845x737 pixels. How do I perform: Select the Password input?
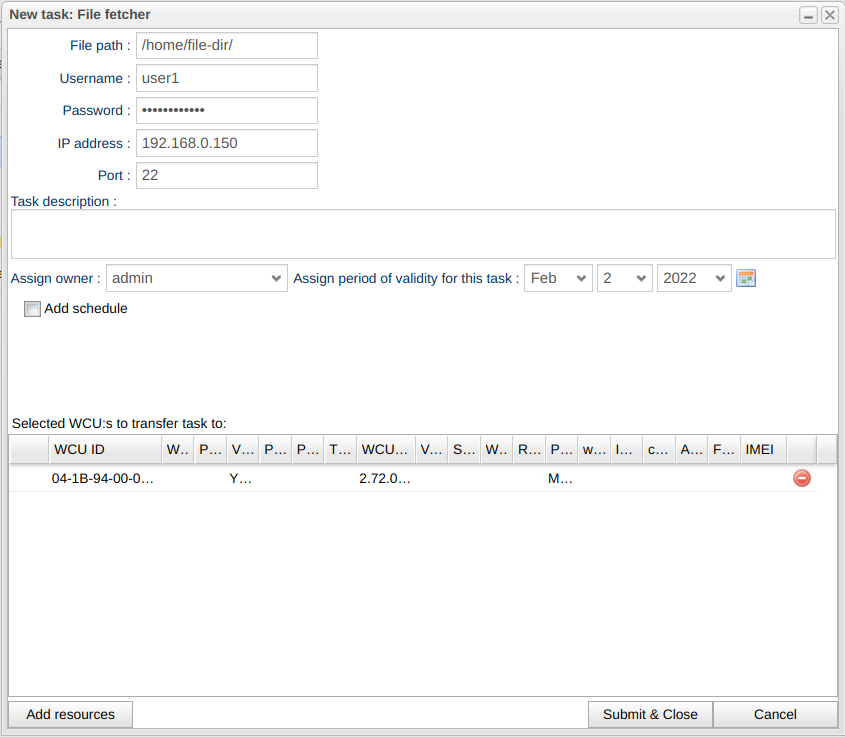(x=226, y=110)
